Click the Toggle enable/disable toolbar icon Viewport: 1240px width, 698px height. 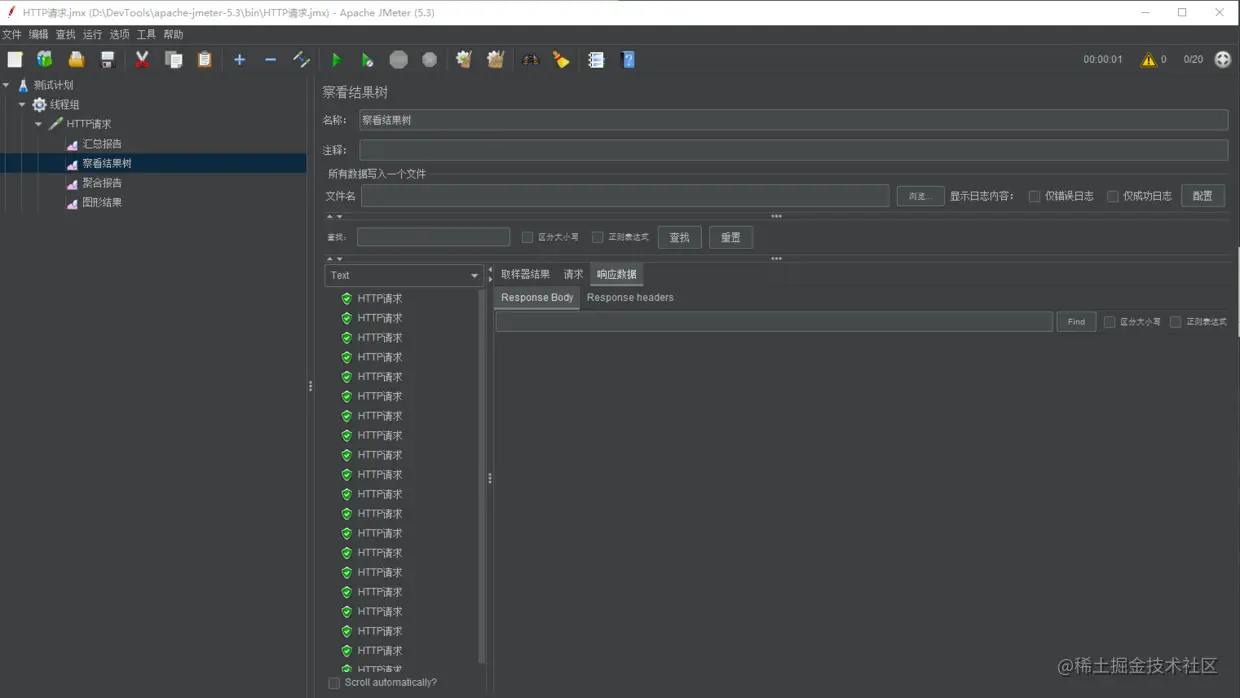coord(301,60)
